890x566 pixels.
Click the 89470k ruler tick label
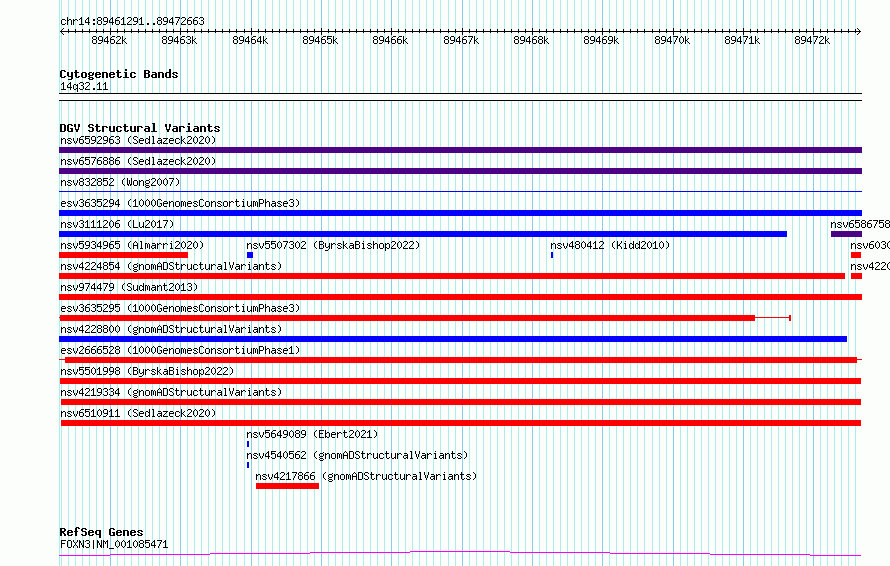[x=672, y=40]
